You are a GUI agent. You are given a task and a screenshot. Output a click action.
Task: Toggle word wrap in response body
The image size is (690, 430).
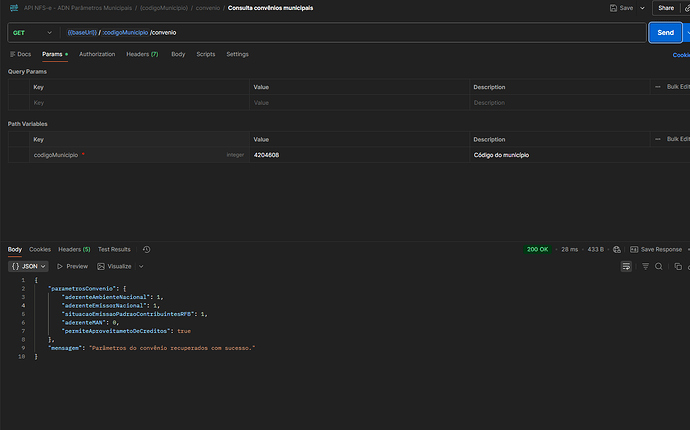[x=626, y=266]
